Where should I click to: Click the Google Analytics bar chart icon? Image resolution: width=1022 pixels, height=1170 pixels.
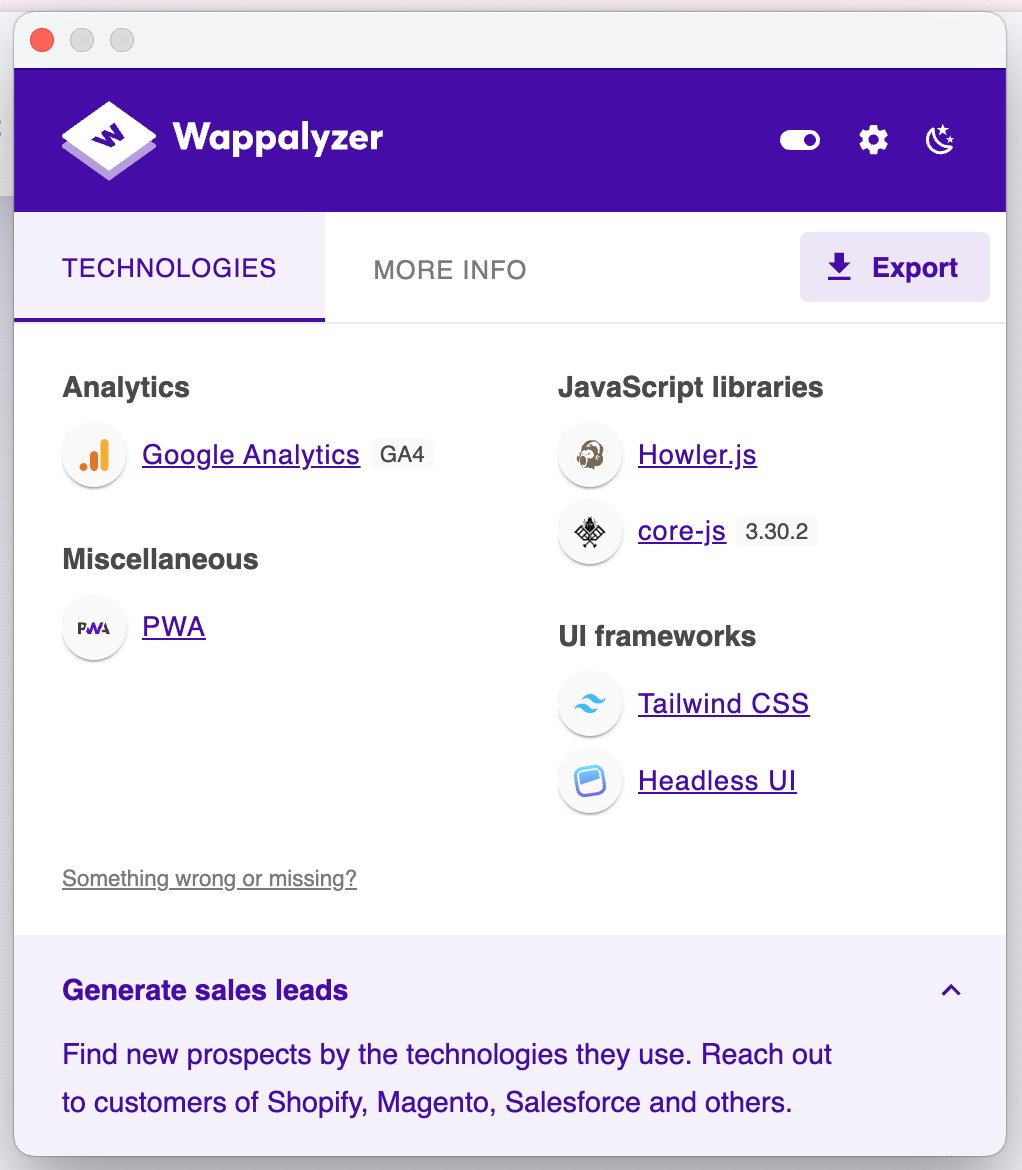[94, 455]
